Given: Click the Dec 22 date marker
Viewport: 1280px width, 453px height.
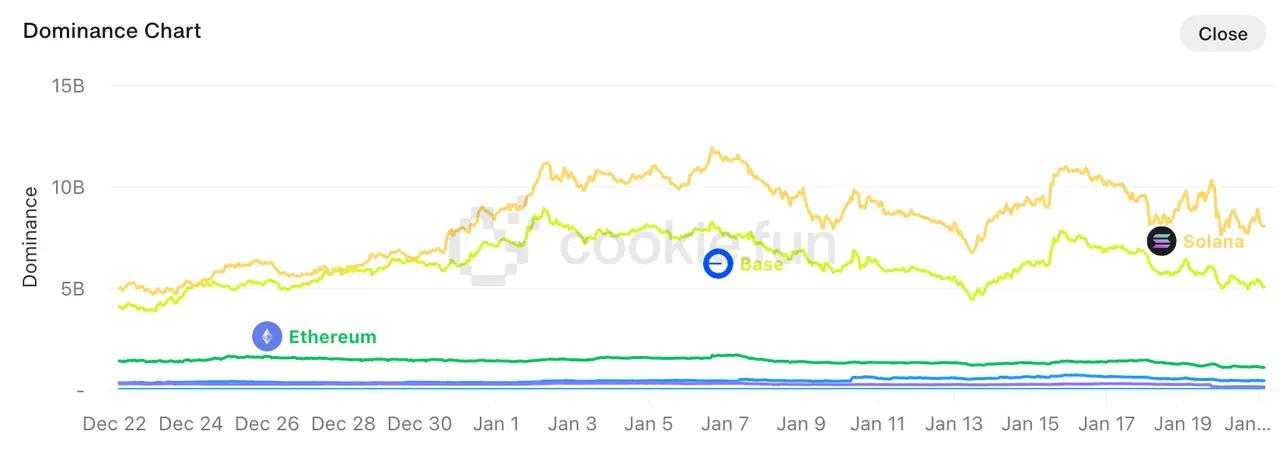Looking at the screenshot, I should pos(115,424).
